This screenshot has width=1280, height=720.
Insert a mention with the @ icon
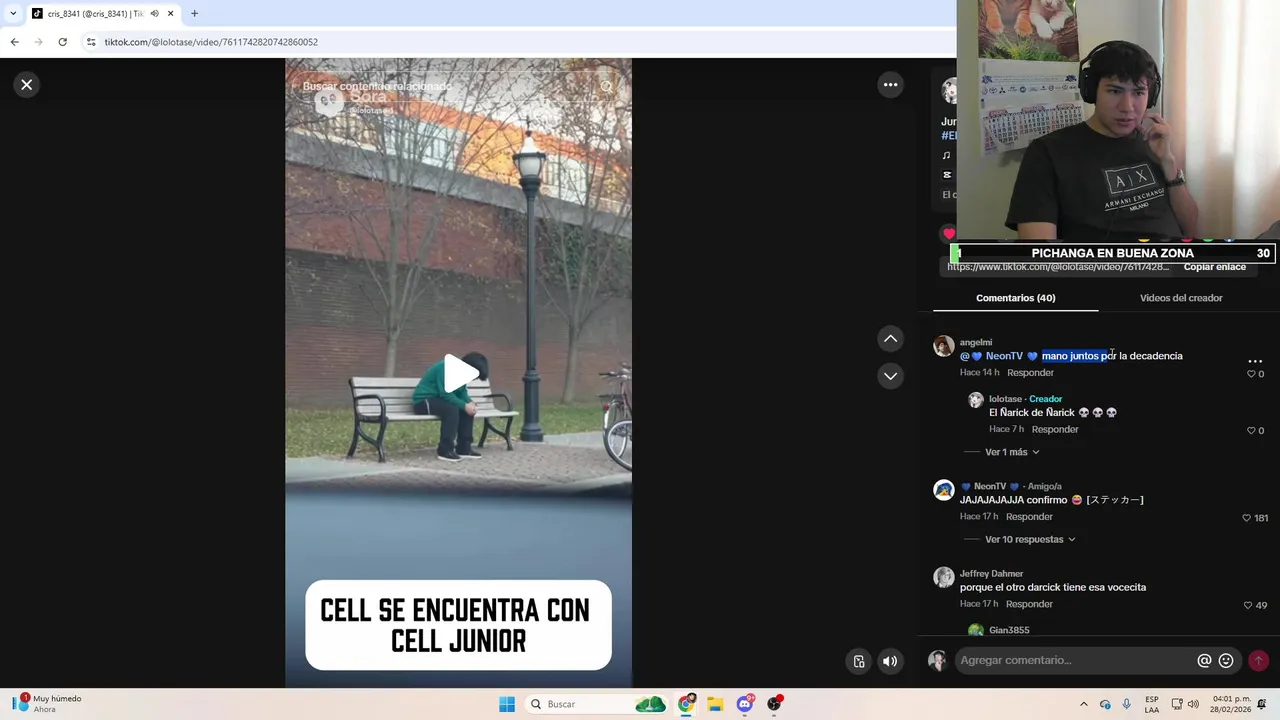point(1204,661)
